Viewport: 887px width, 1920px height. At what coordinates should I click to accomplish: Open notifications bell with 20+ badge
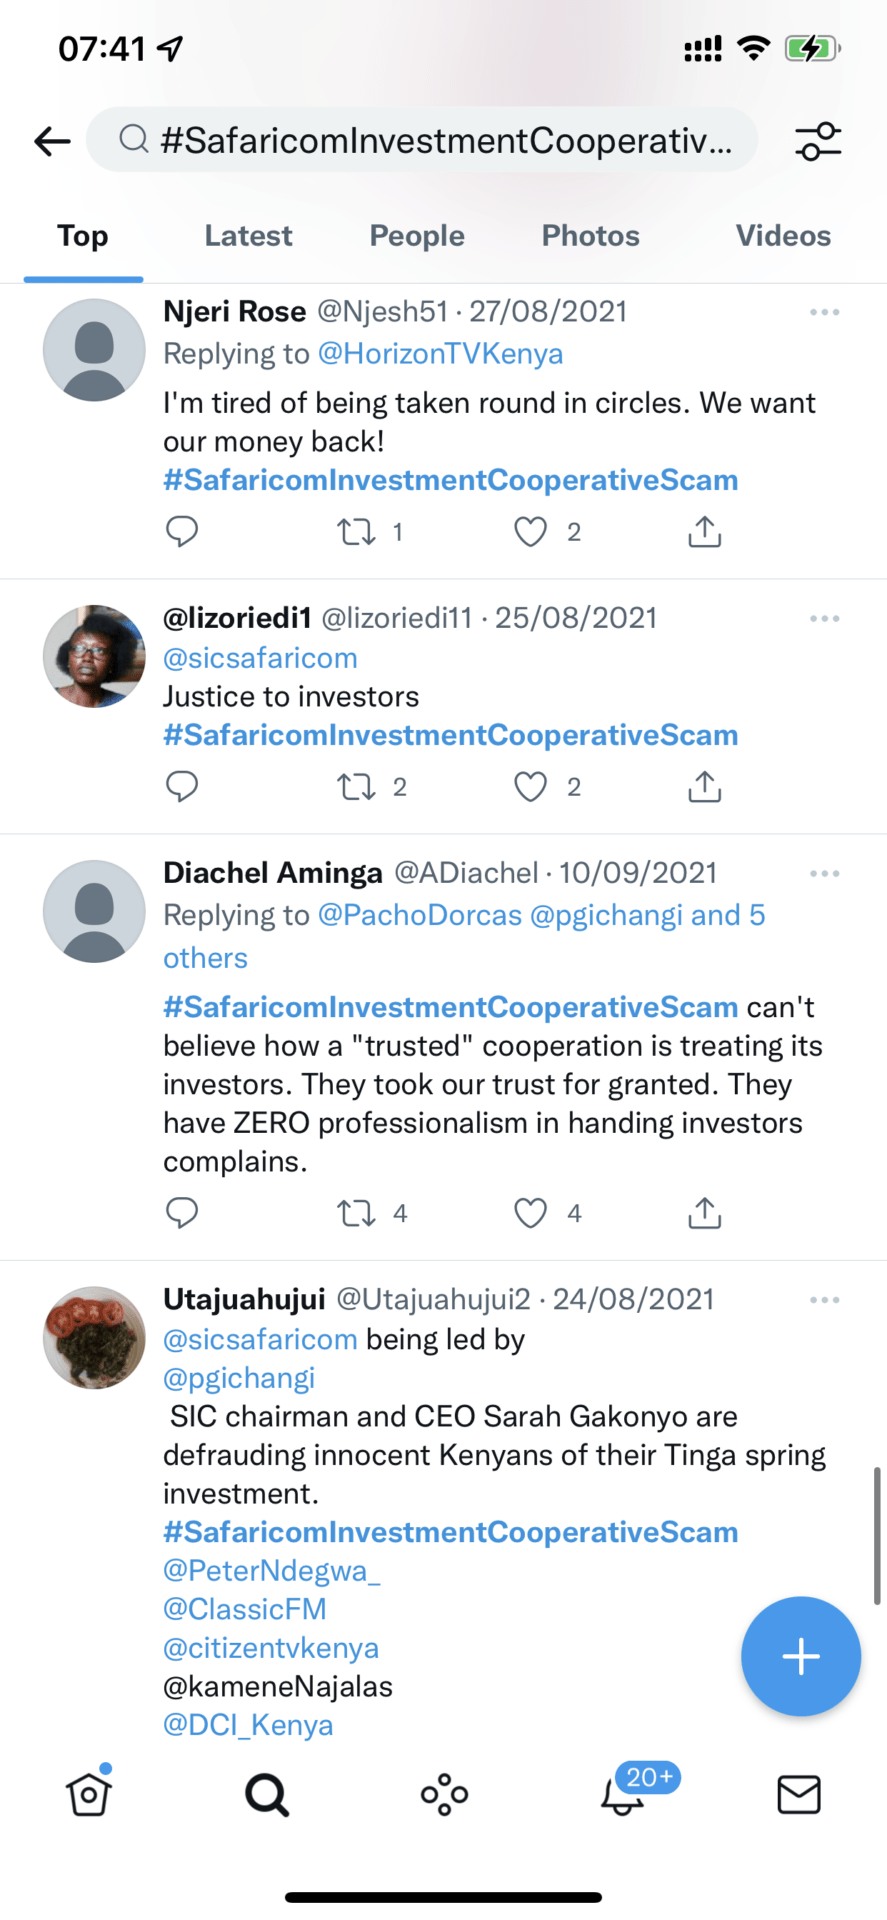(622, 1797)
